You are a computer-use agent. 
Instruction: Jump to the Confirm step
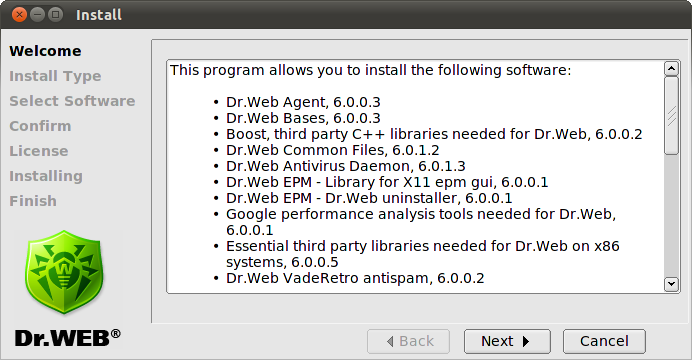tap(40, 126)
